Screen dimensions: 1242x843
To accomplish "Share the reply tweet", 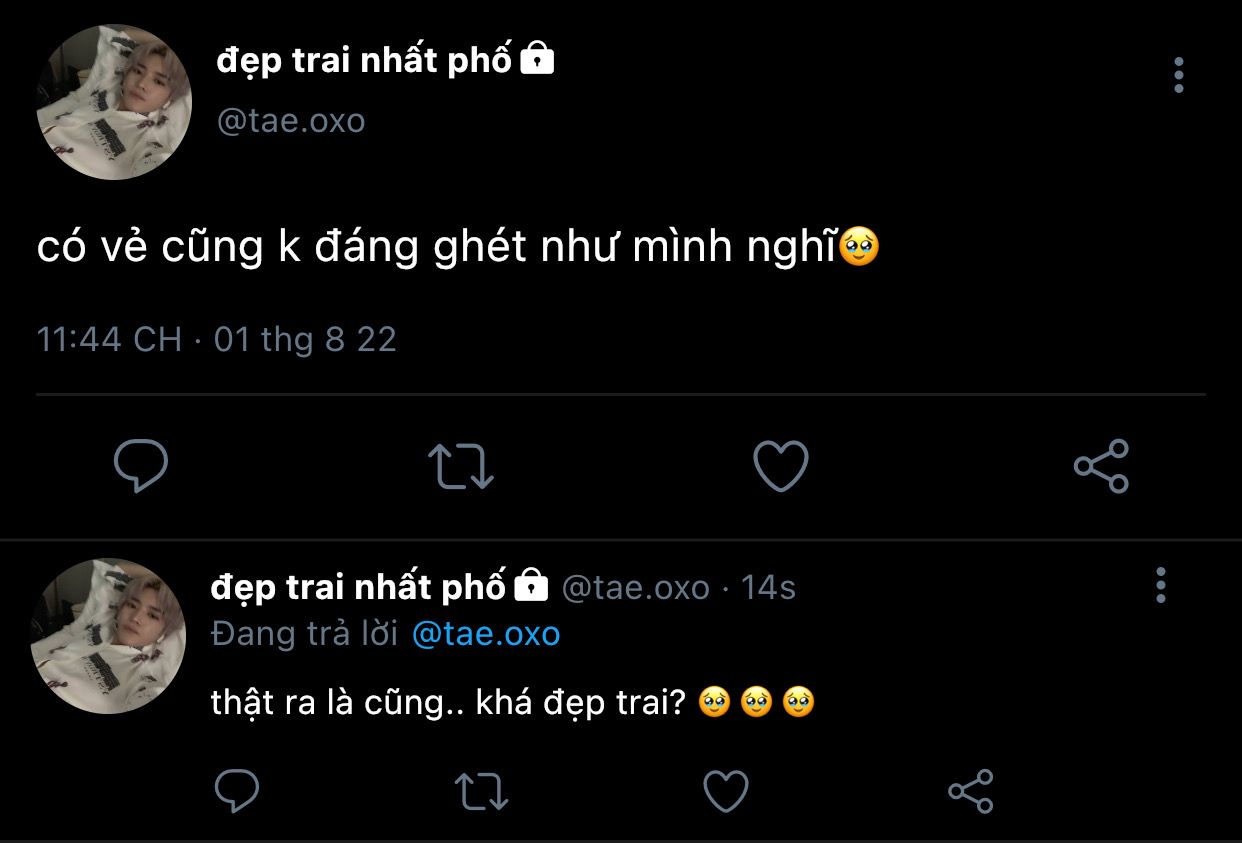I will [x=970, y=791].
